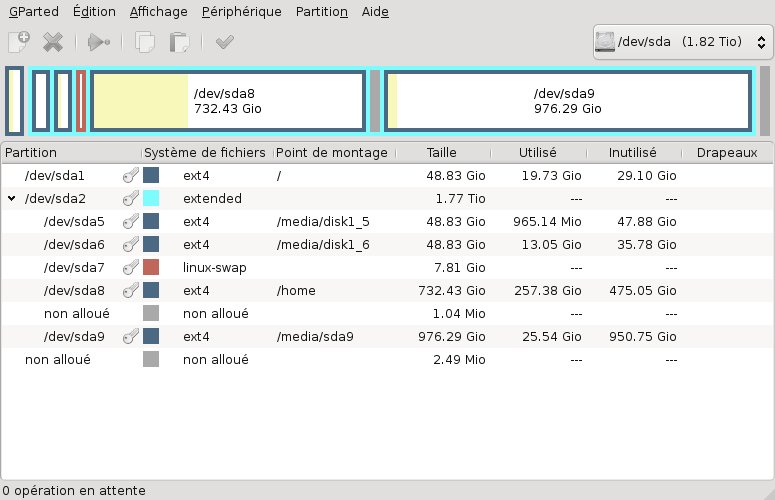This screenshot has width=775, height=500.
Task: Select the /dev/sda2 row
Action: pyautogui.click(x=387, y=199)
